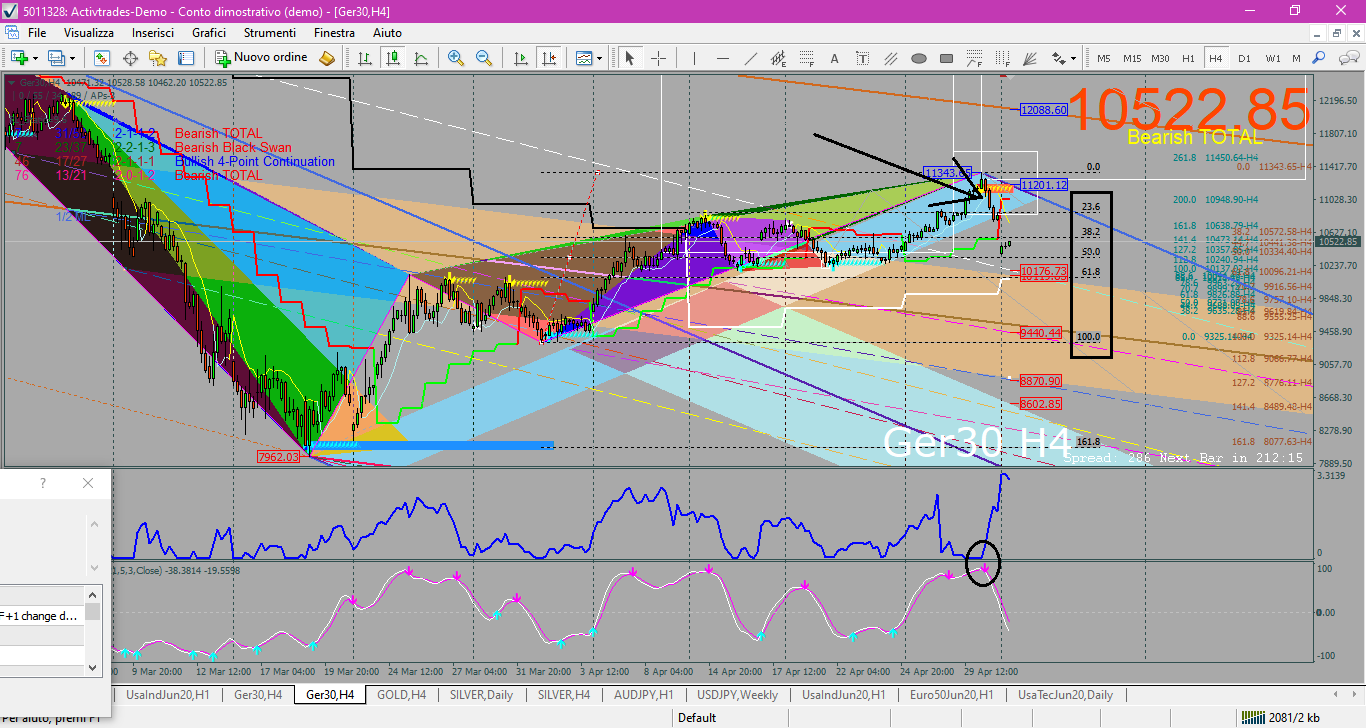Select the rectangle drawing tool
1366x728 pixels.
[947, 58]
